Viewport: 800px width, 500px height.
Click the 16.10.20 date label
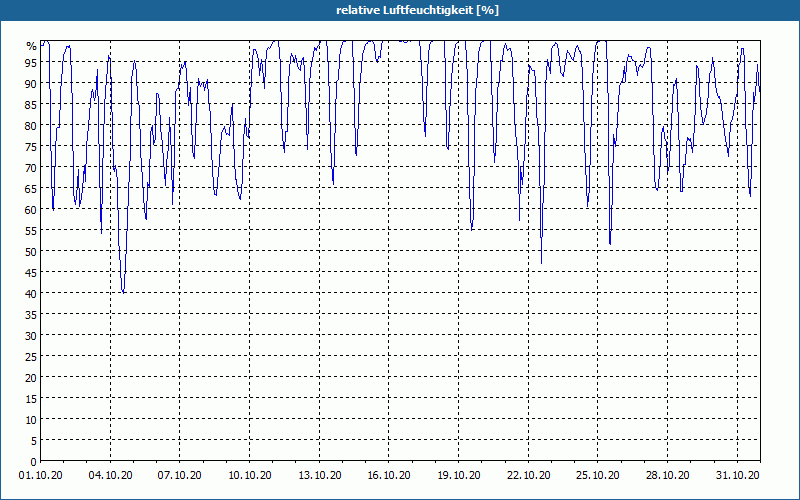389,476
